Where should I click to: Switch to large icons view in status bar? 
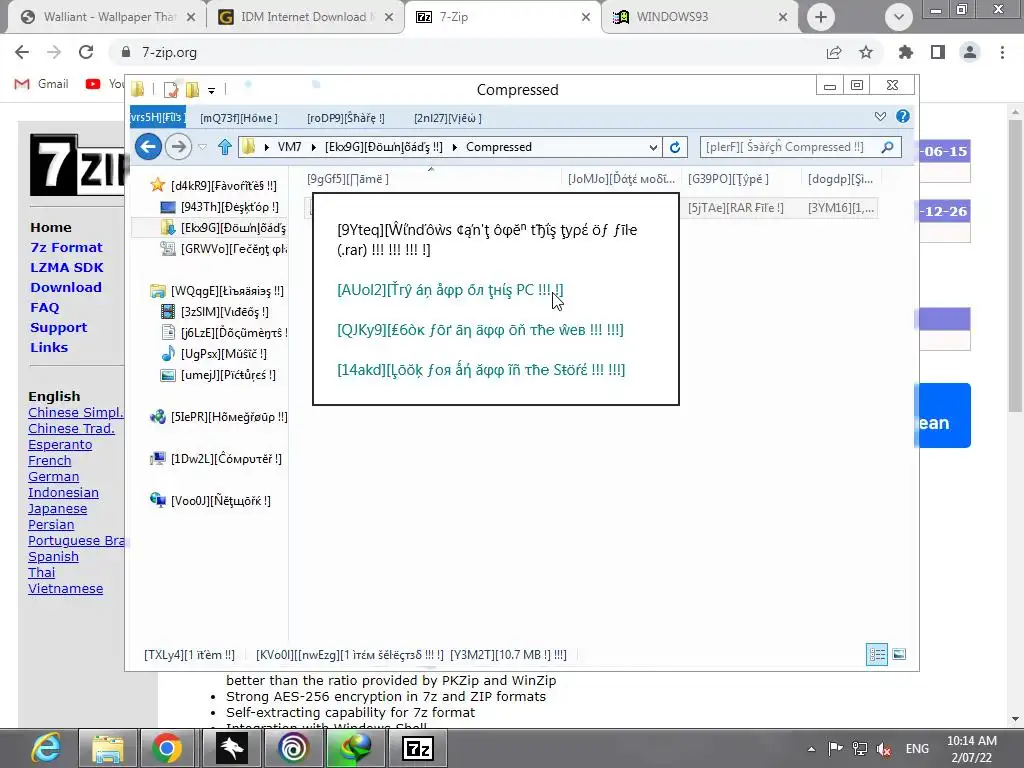pyautogui.click(x=899, y=654)
